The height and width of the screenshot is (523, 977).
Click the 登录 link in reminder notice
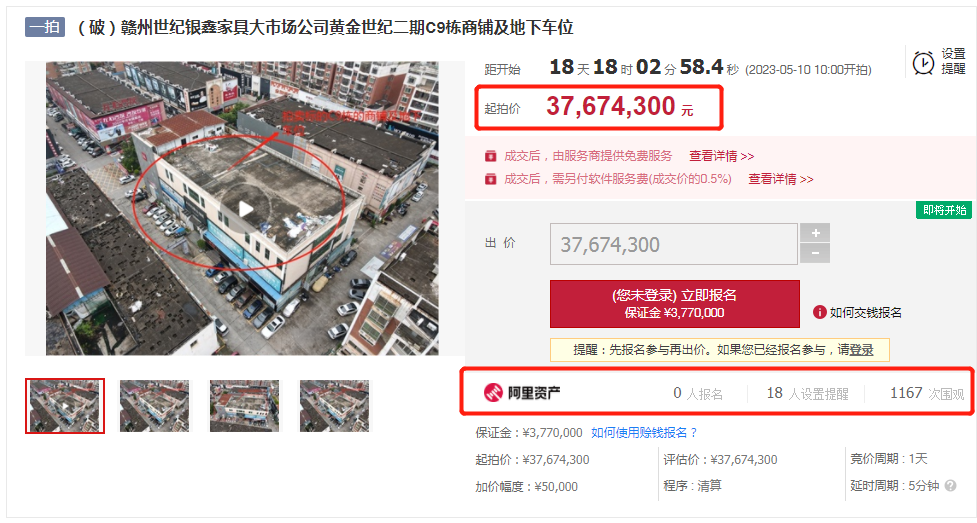coord(862,350)
